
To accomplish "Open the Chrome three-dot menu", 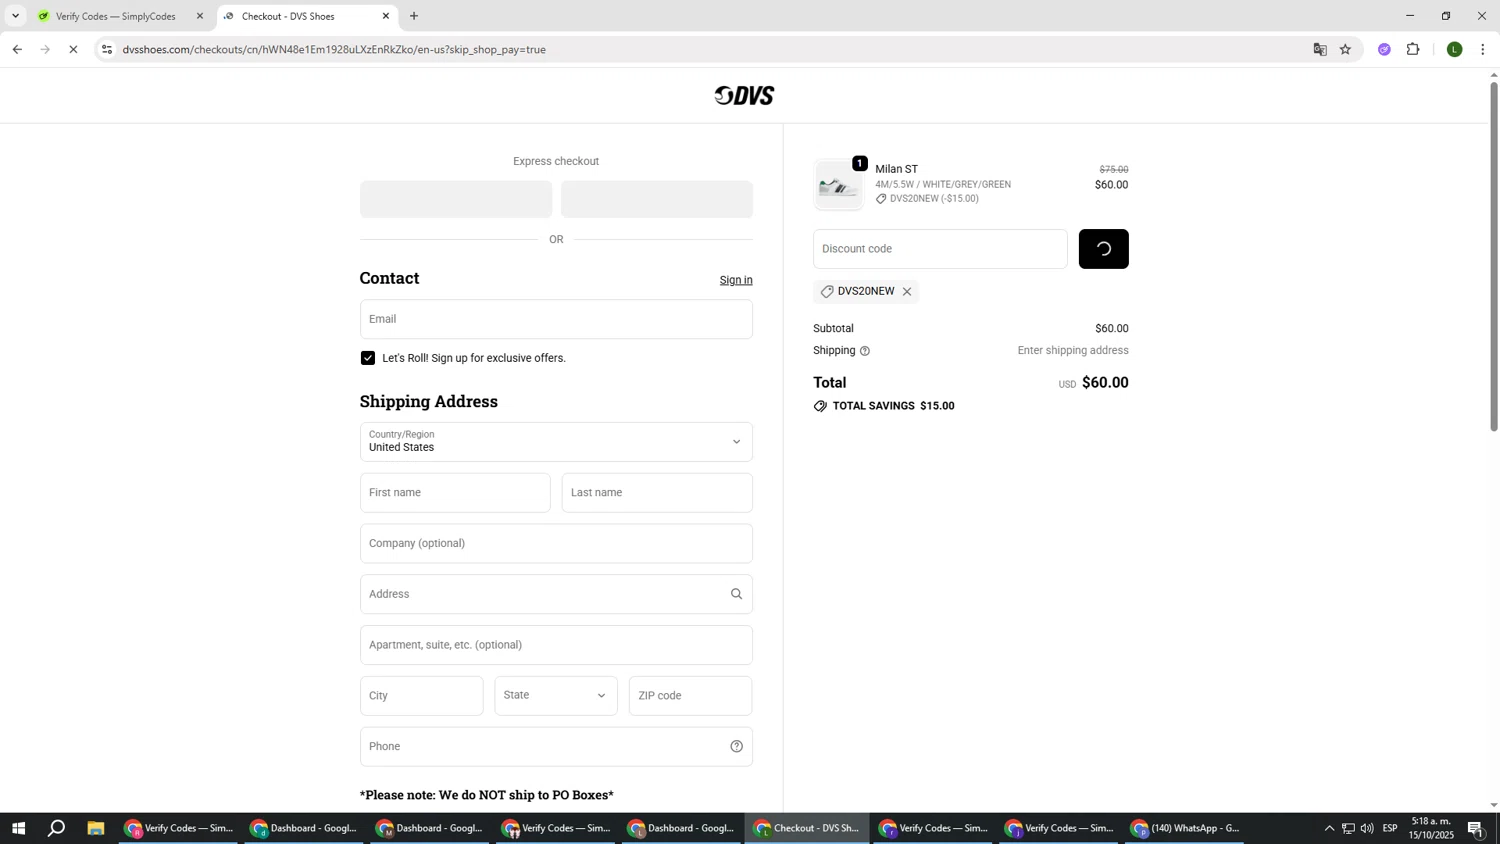I will (1483, 49).
